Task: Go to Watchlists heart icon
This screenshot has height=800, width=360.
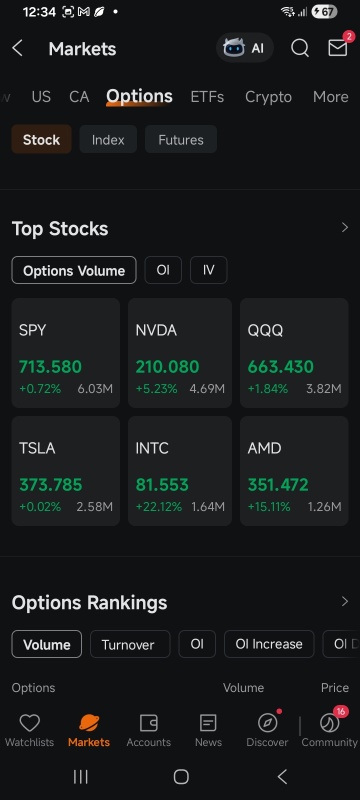Action: (30, 723)
